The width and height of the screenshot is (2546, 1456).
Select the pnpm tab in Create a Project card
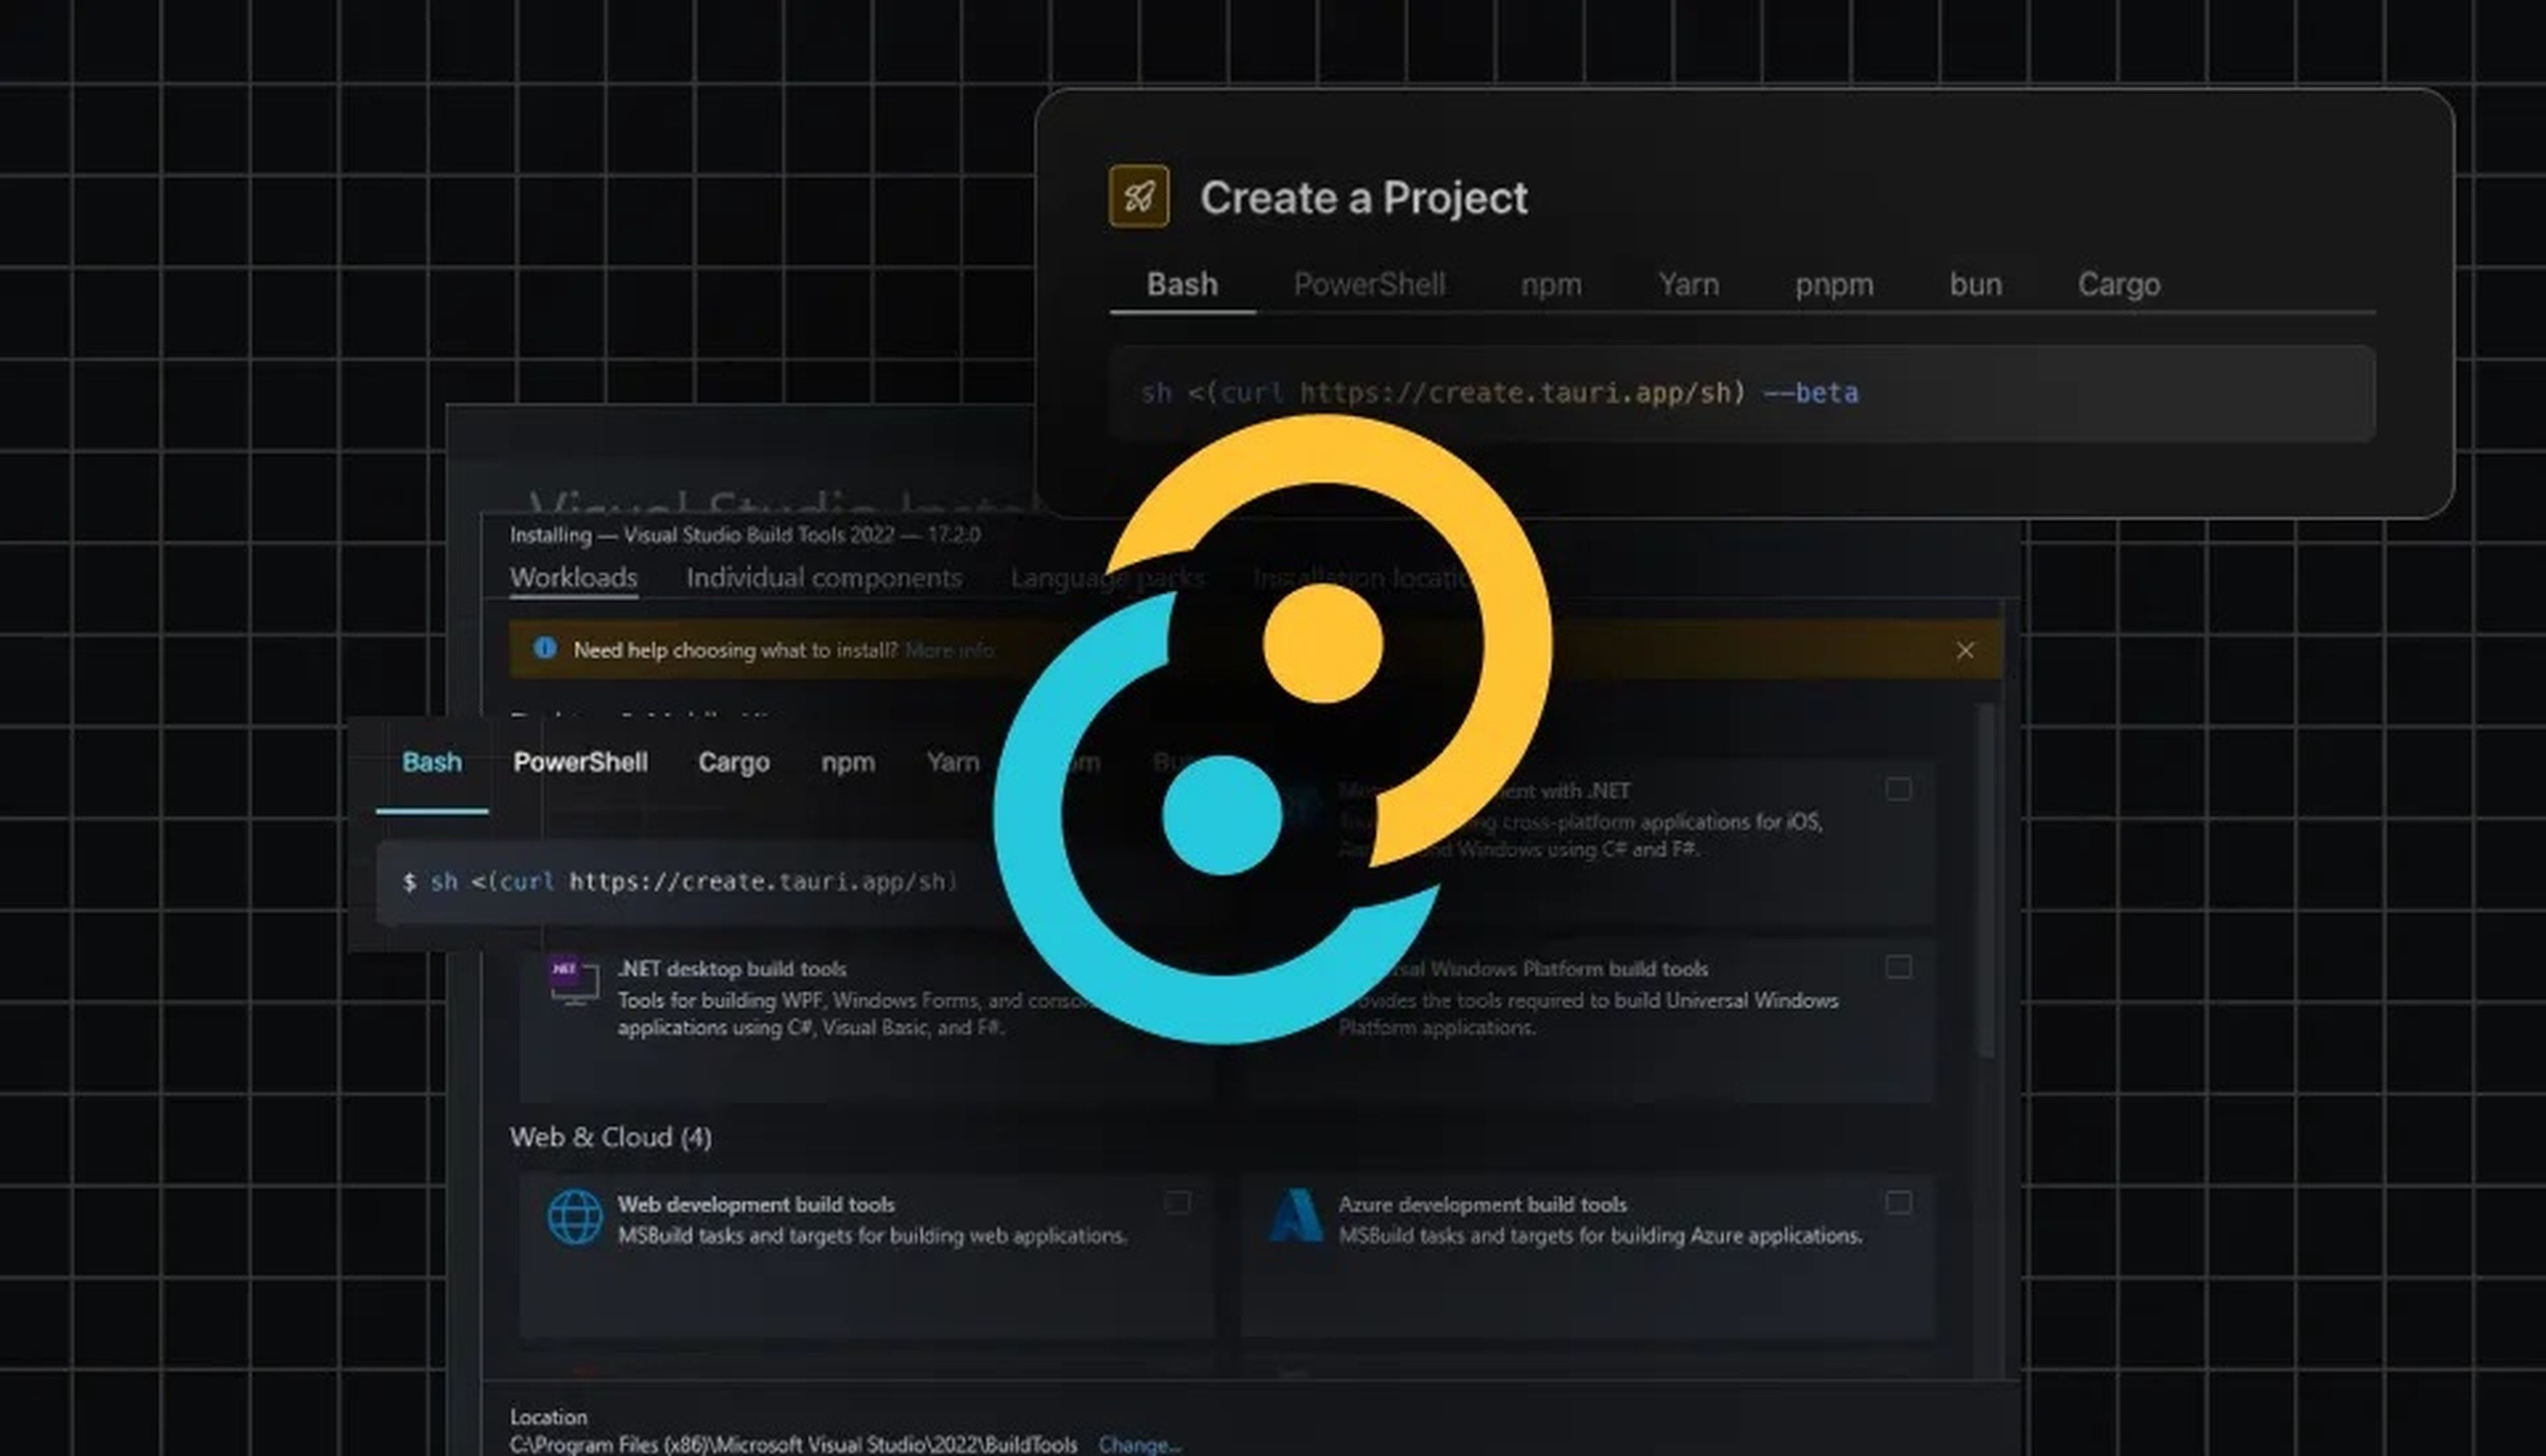coord(1833,285)
